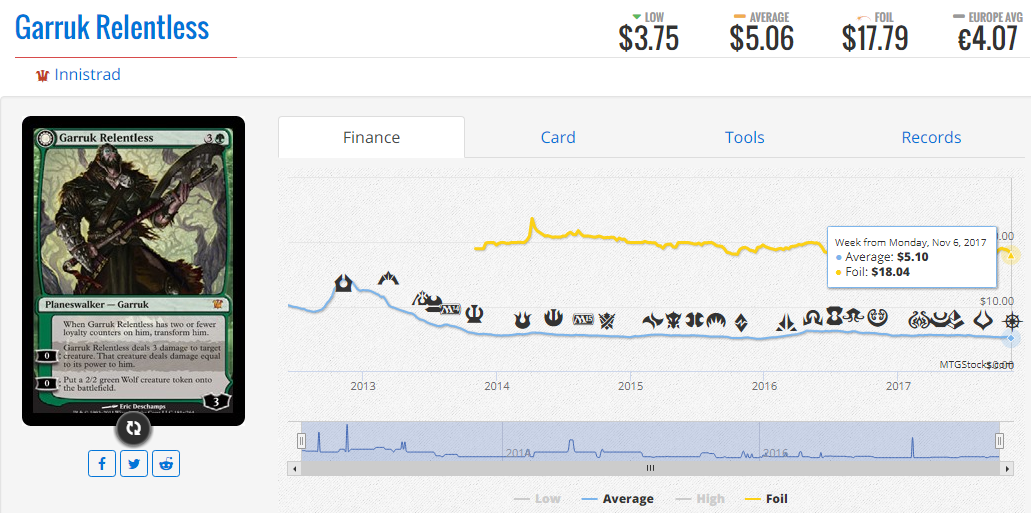Switch to the Tools tab
Viewport: 1031px width, 513px height.
[744, 137]
